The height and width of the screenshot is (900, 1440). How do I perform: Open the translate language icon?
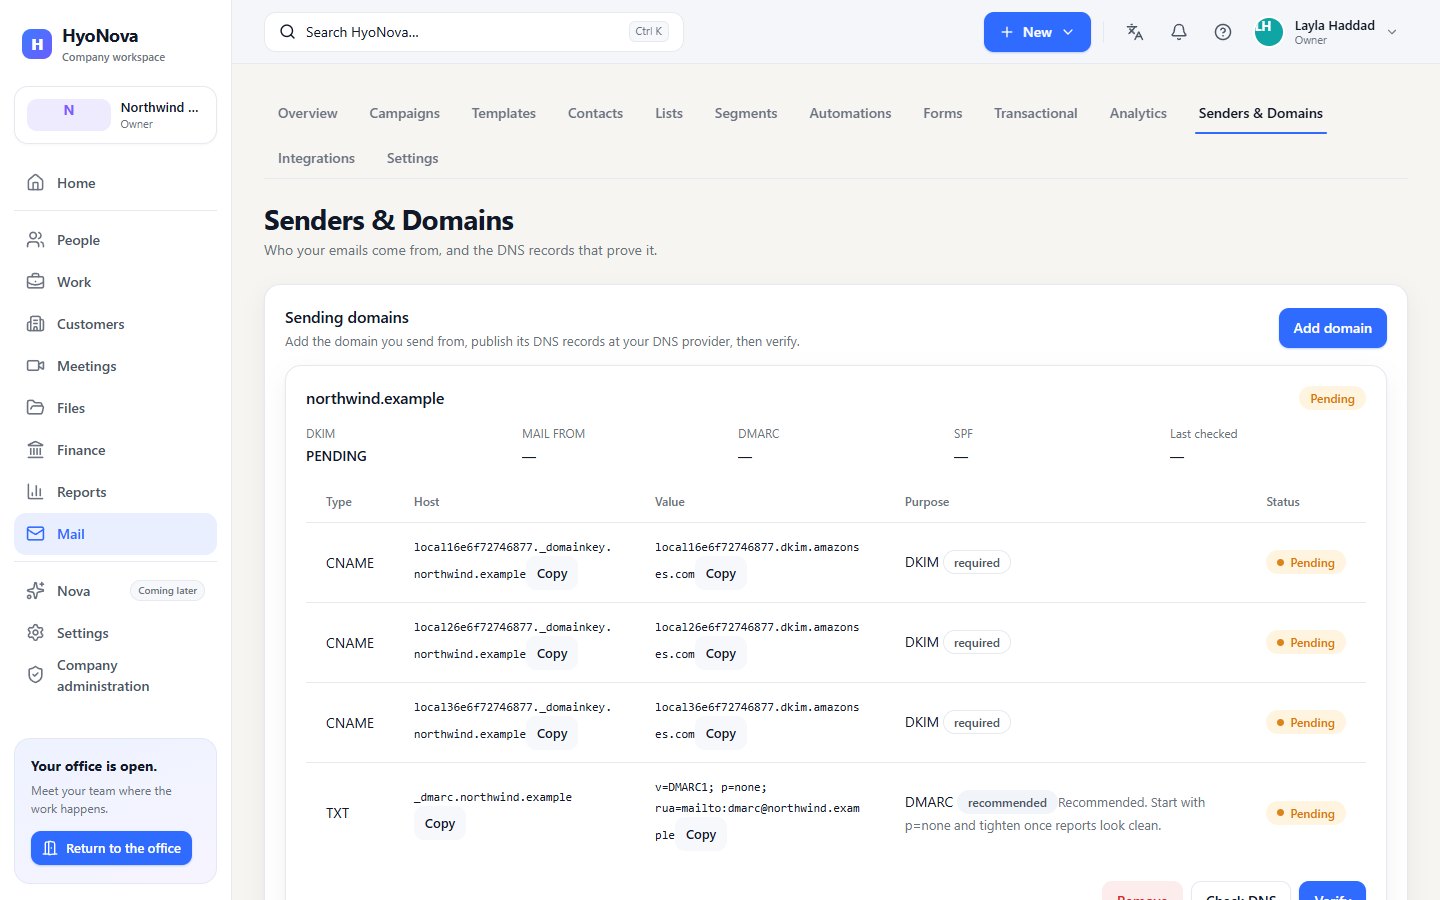(x=1135, y=32)
